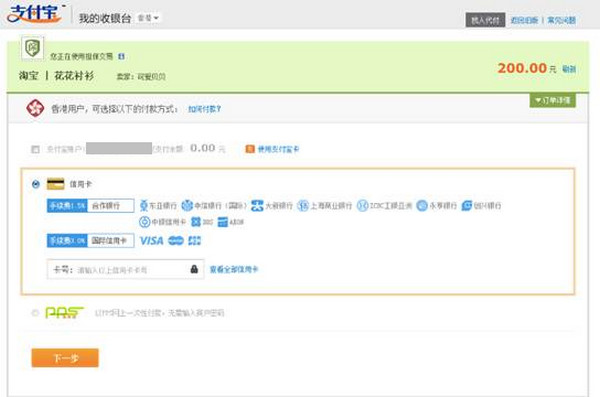Click the dark grey button in the top bar

coord(485,20)
